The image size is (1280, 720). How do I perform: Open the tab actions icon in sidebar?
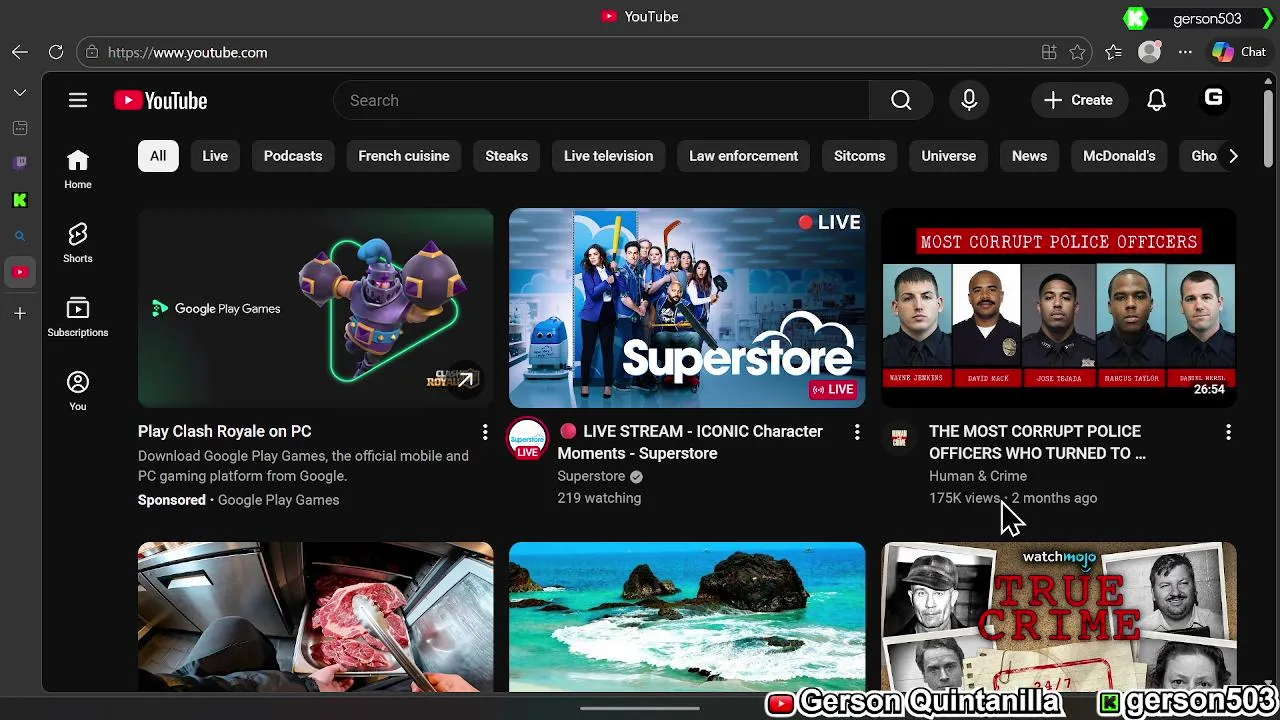pyautogui.click(x=20, y=128)
